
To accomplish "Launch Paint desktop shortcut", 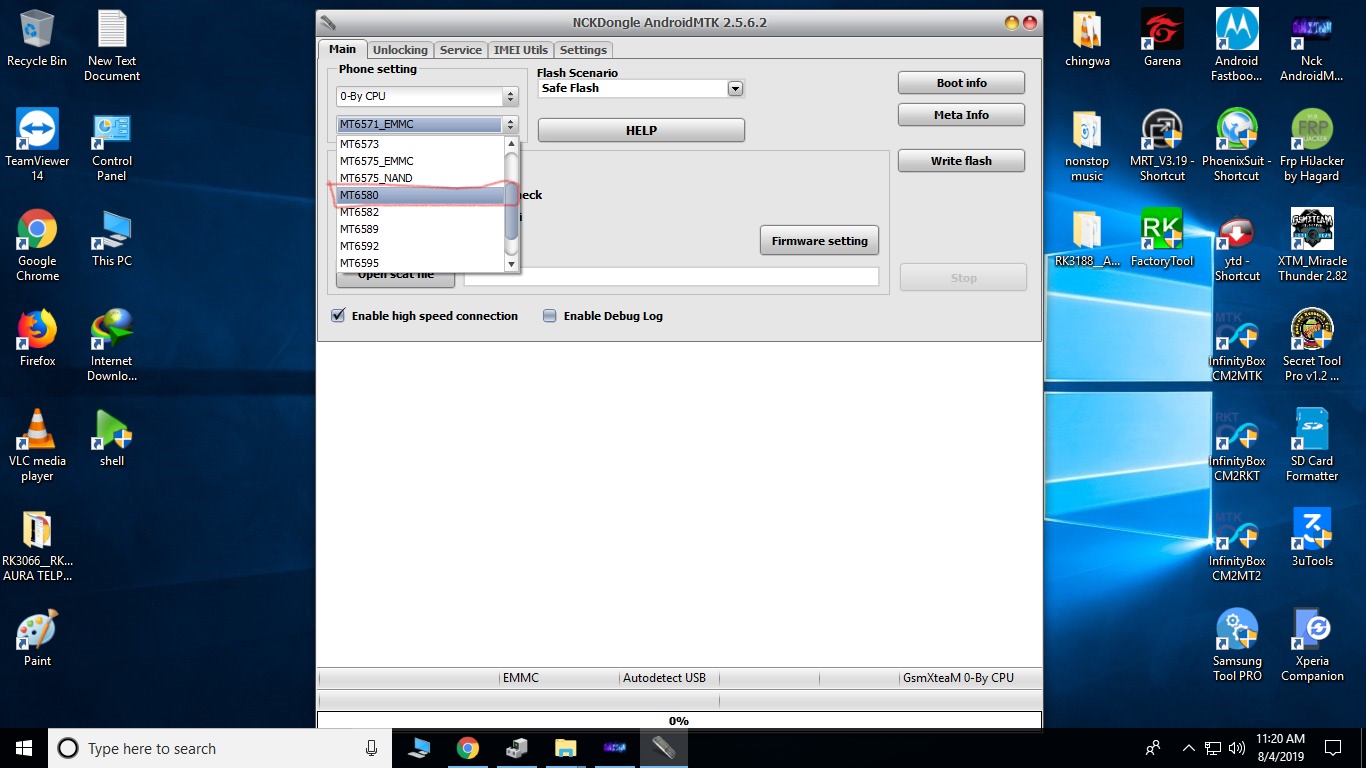I will pyautogui.click(x=37, y=638).
